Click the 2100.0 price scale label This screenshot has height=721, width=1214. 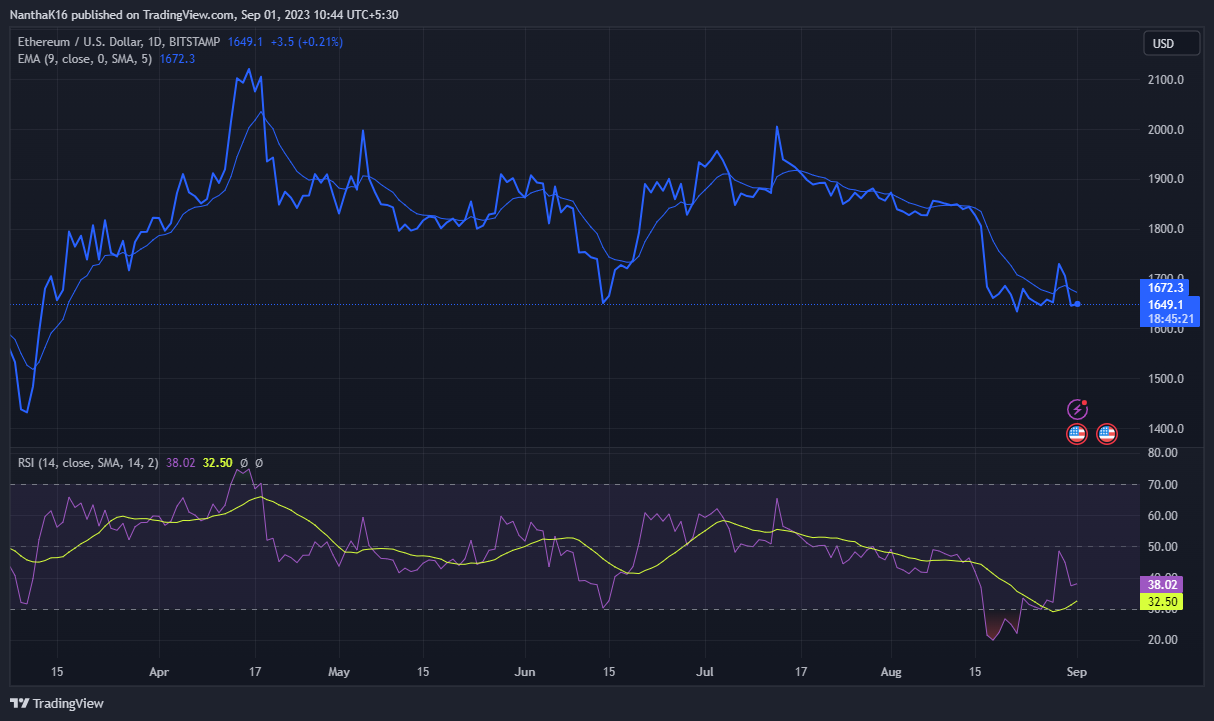(1167, 80)
